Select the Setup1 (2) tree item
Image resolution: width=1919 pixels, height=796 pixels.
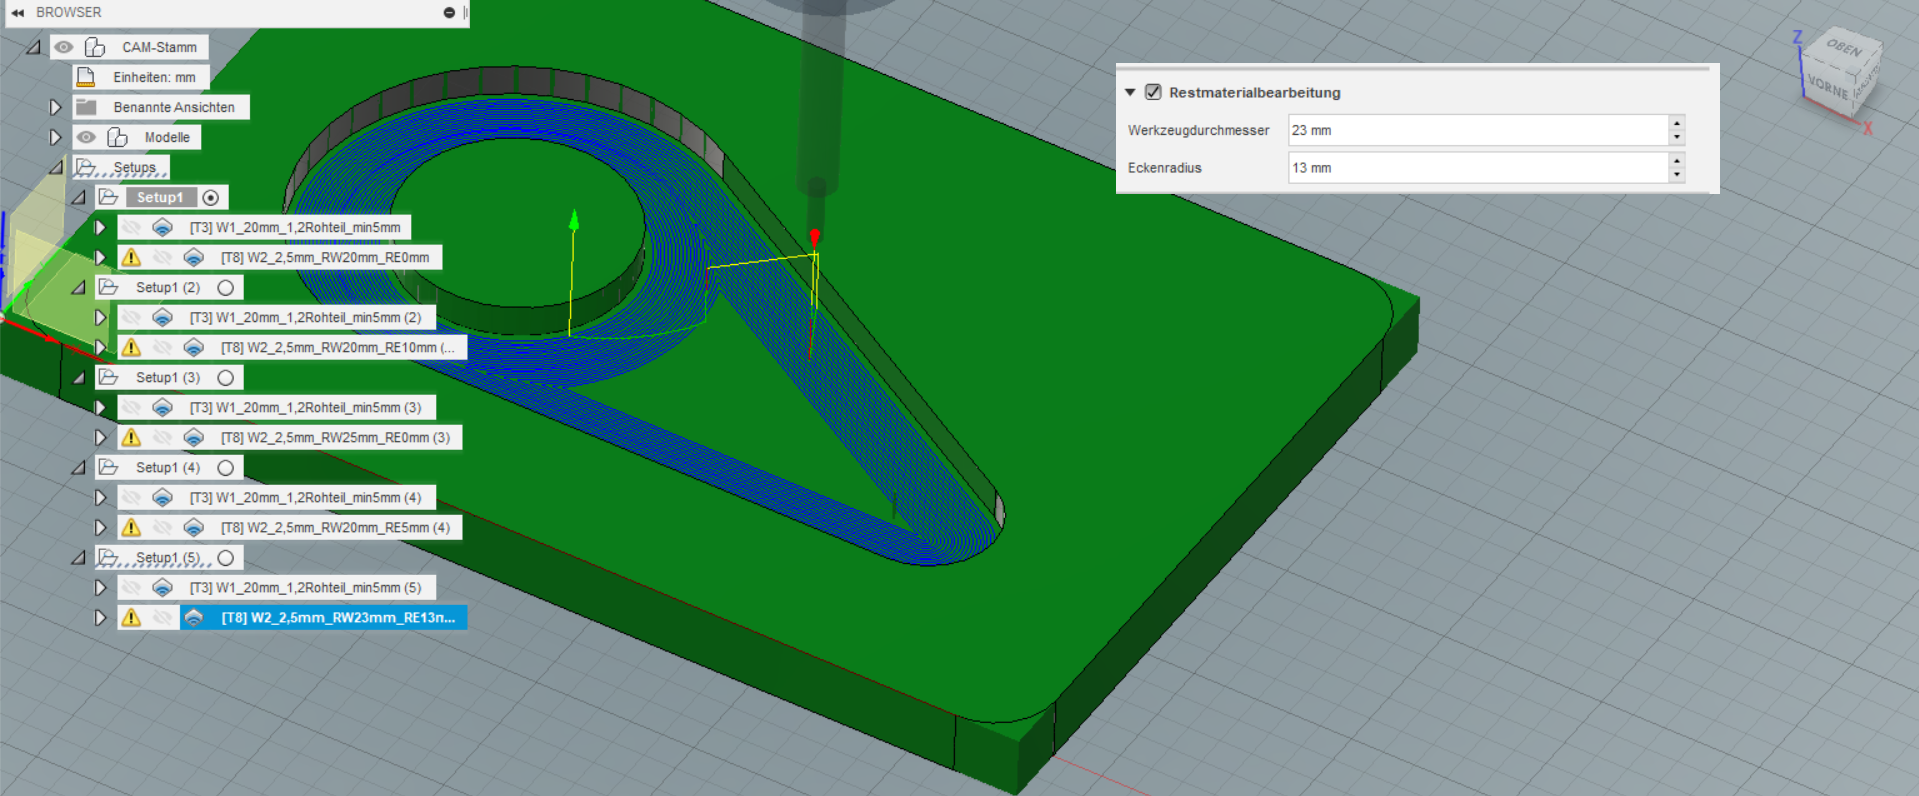(168, 287)
